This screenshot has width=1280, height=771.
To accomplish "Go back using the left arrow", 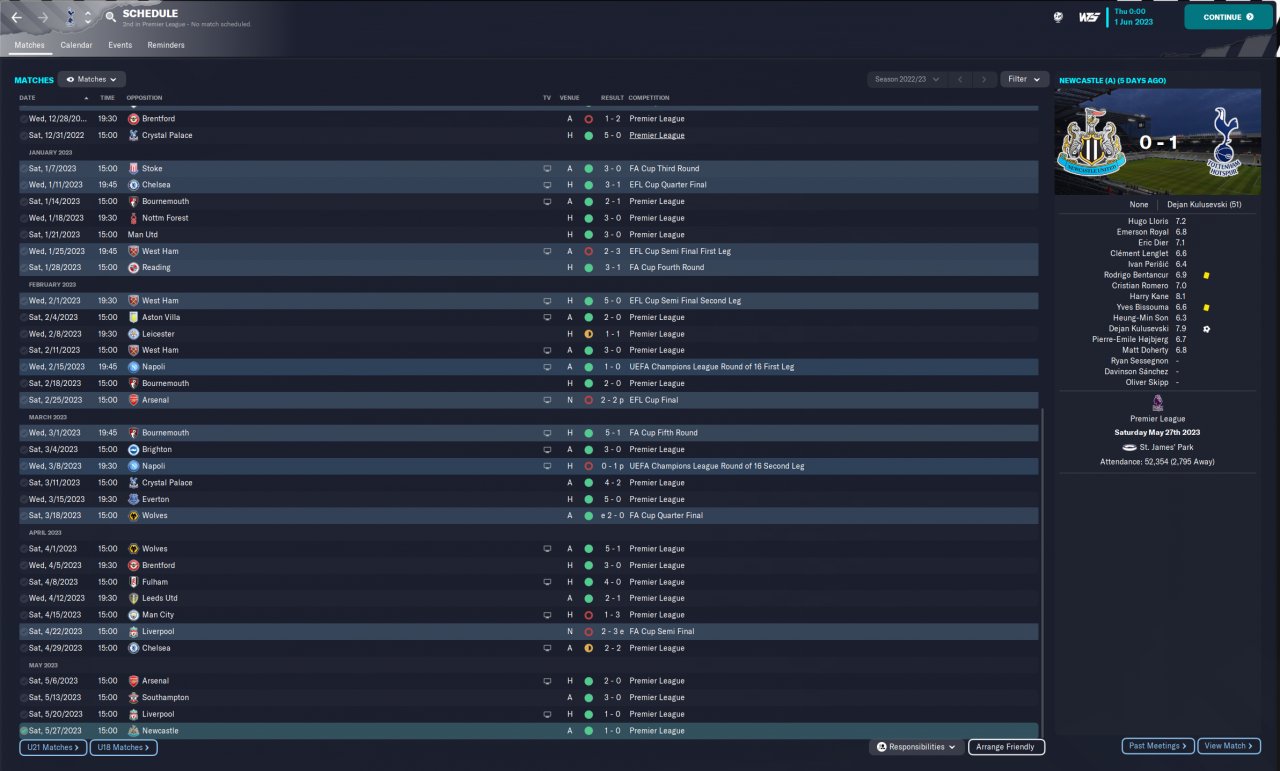I will point(17,17).
